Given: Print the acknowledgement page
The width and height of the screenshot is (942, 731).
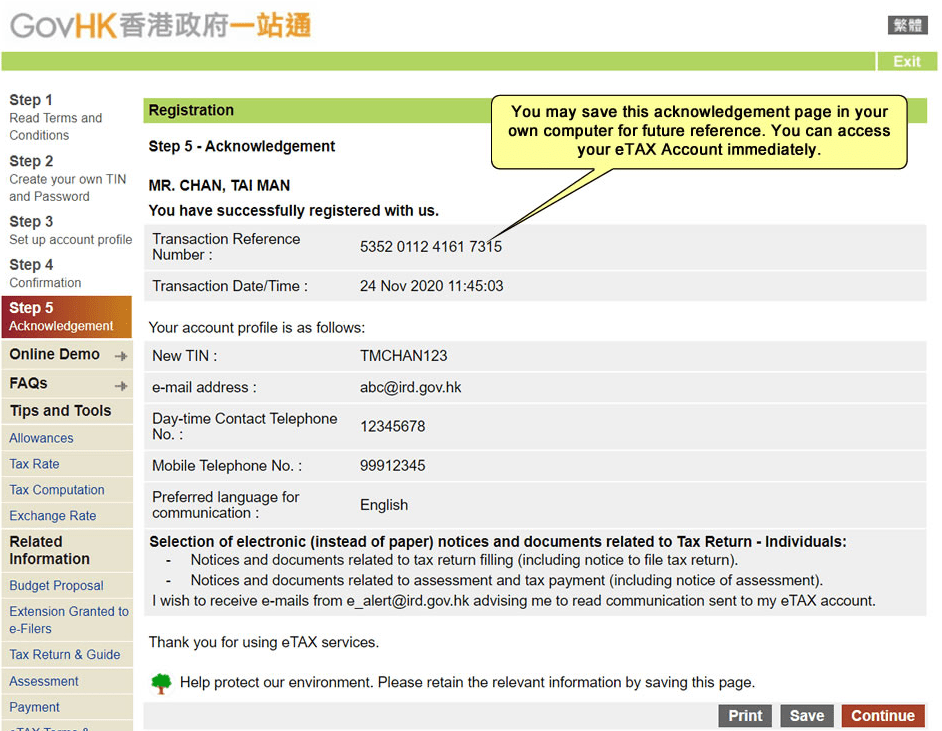Looking at the screenshot, I should (745, 715).
